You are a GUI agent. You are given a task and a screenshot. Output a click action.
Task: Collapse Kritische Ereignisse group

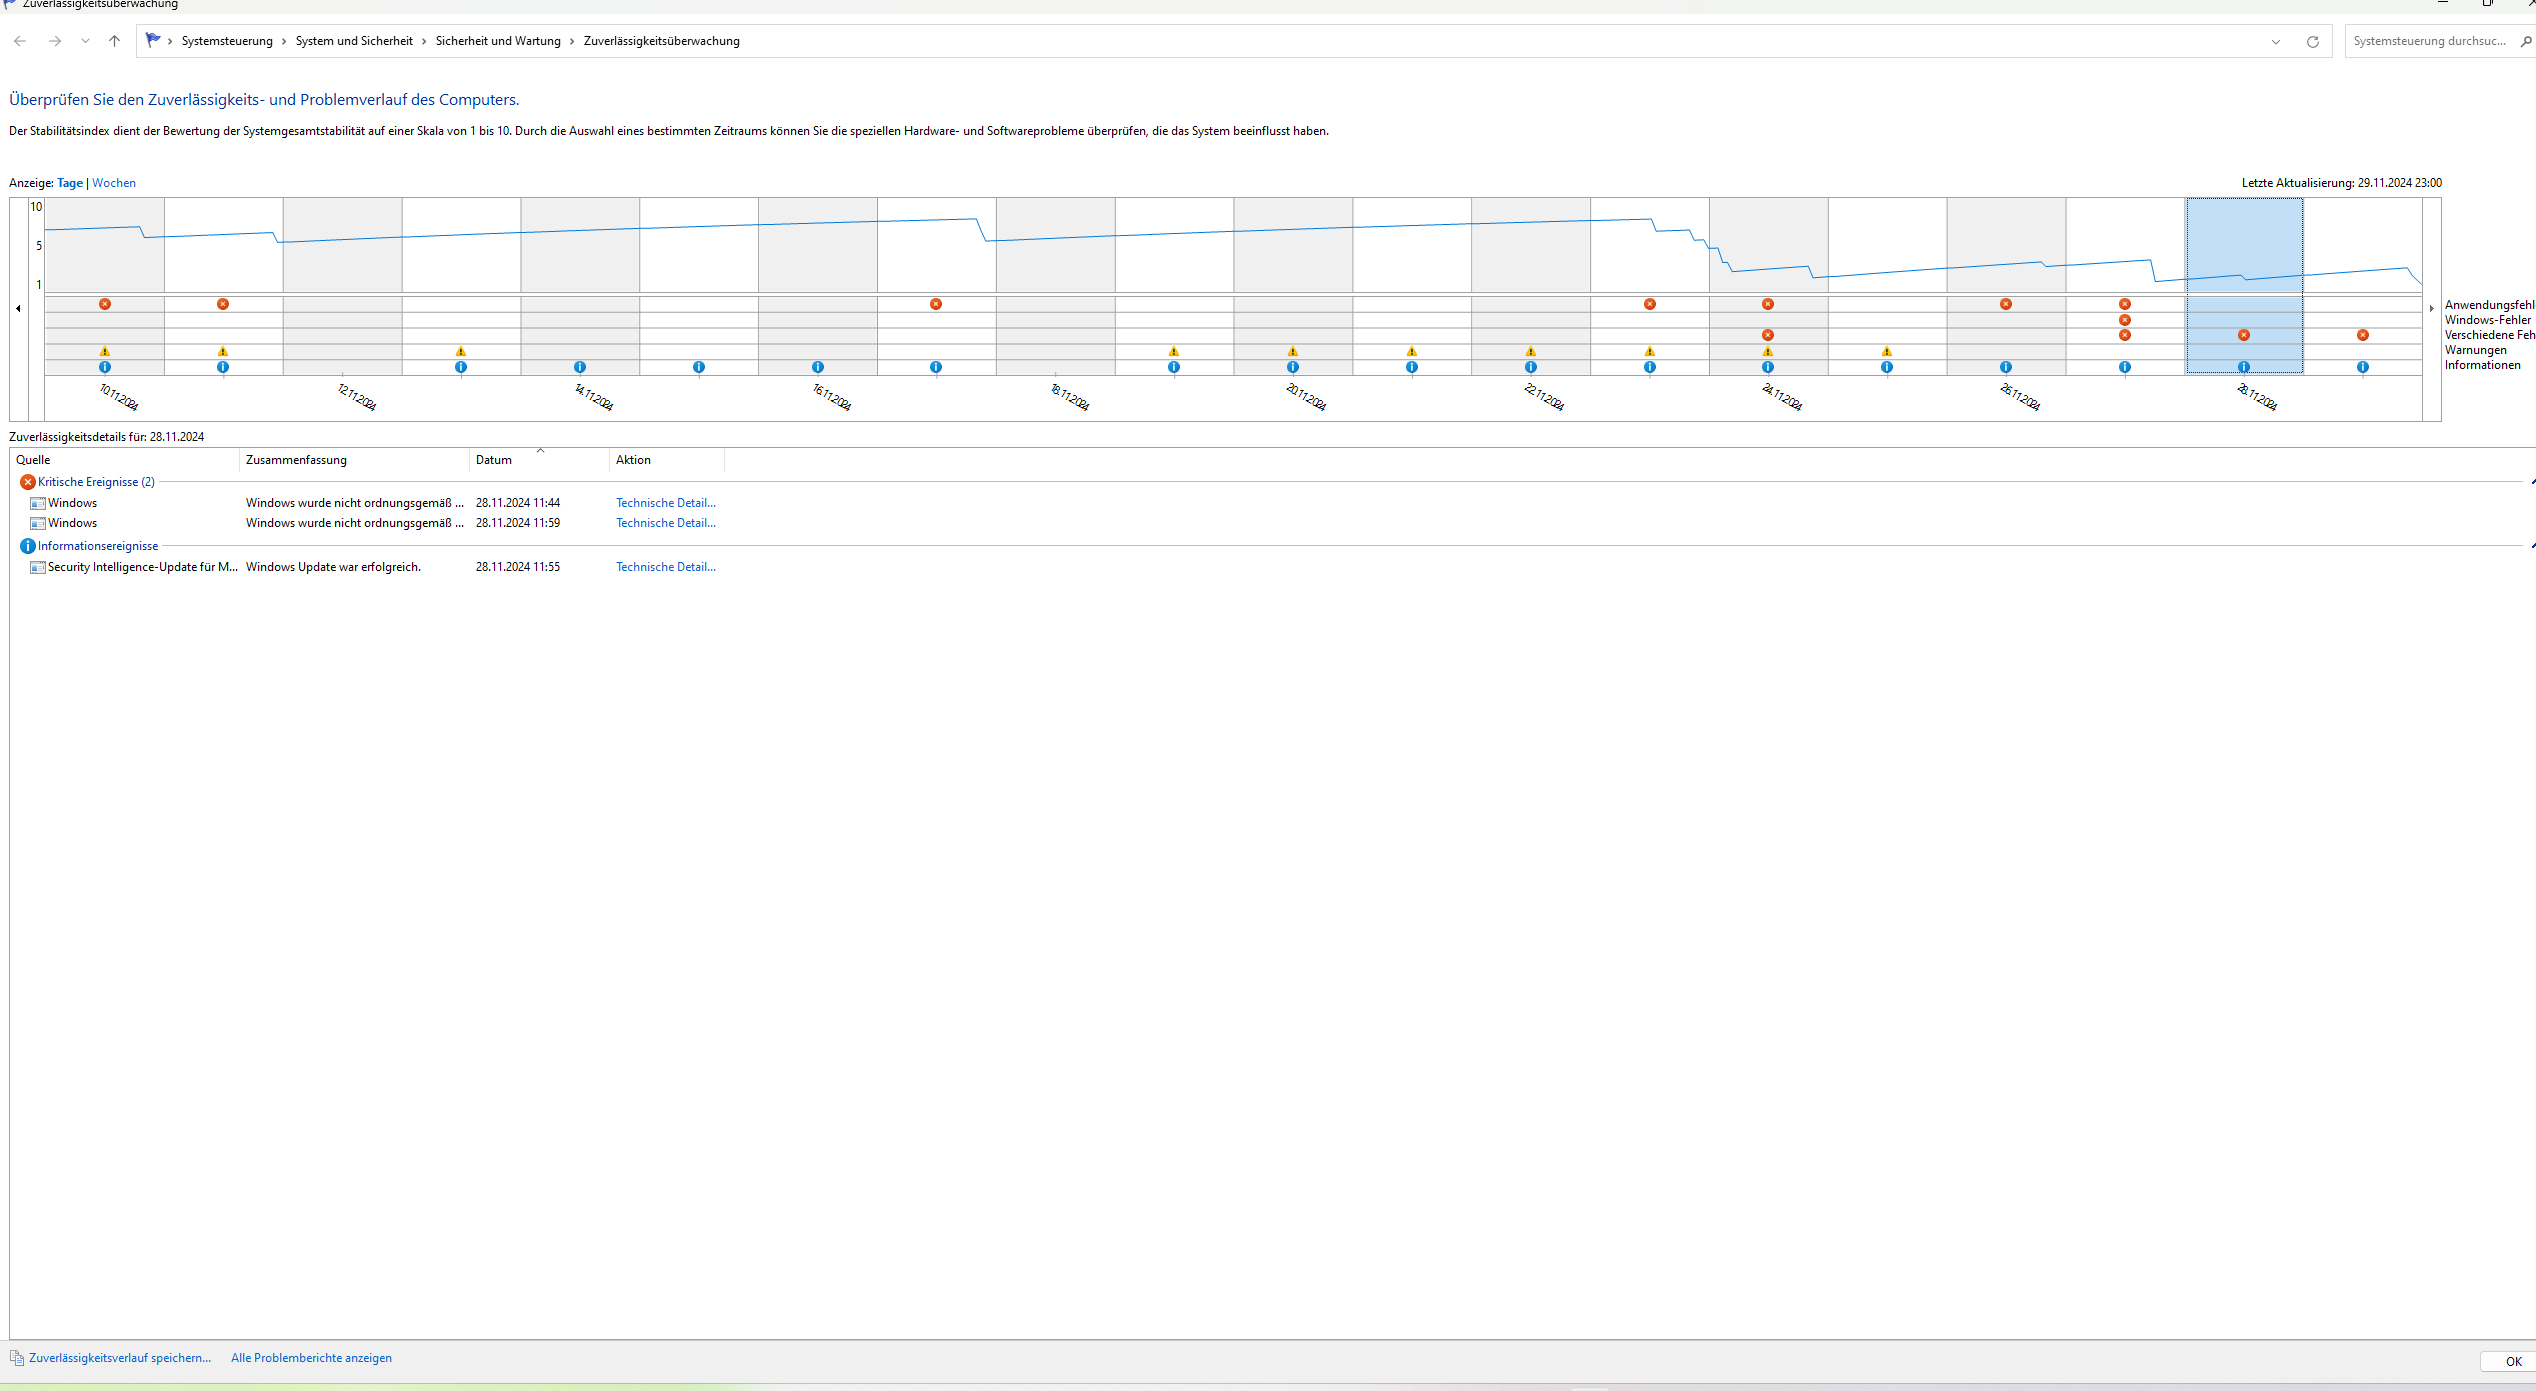(x=2531, y=482)
